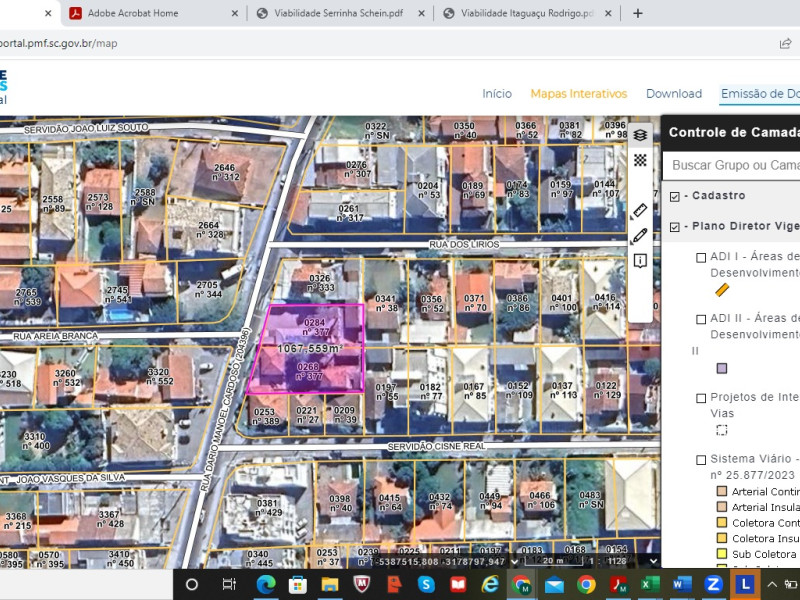Click the share icon in address bar

pos(785,43)
